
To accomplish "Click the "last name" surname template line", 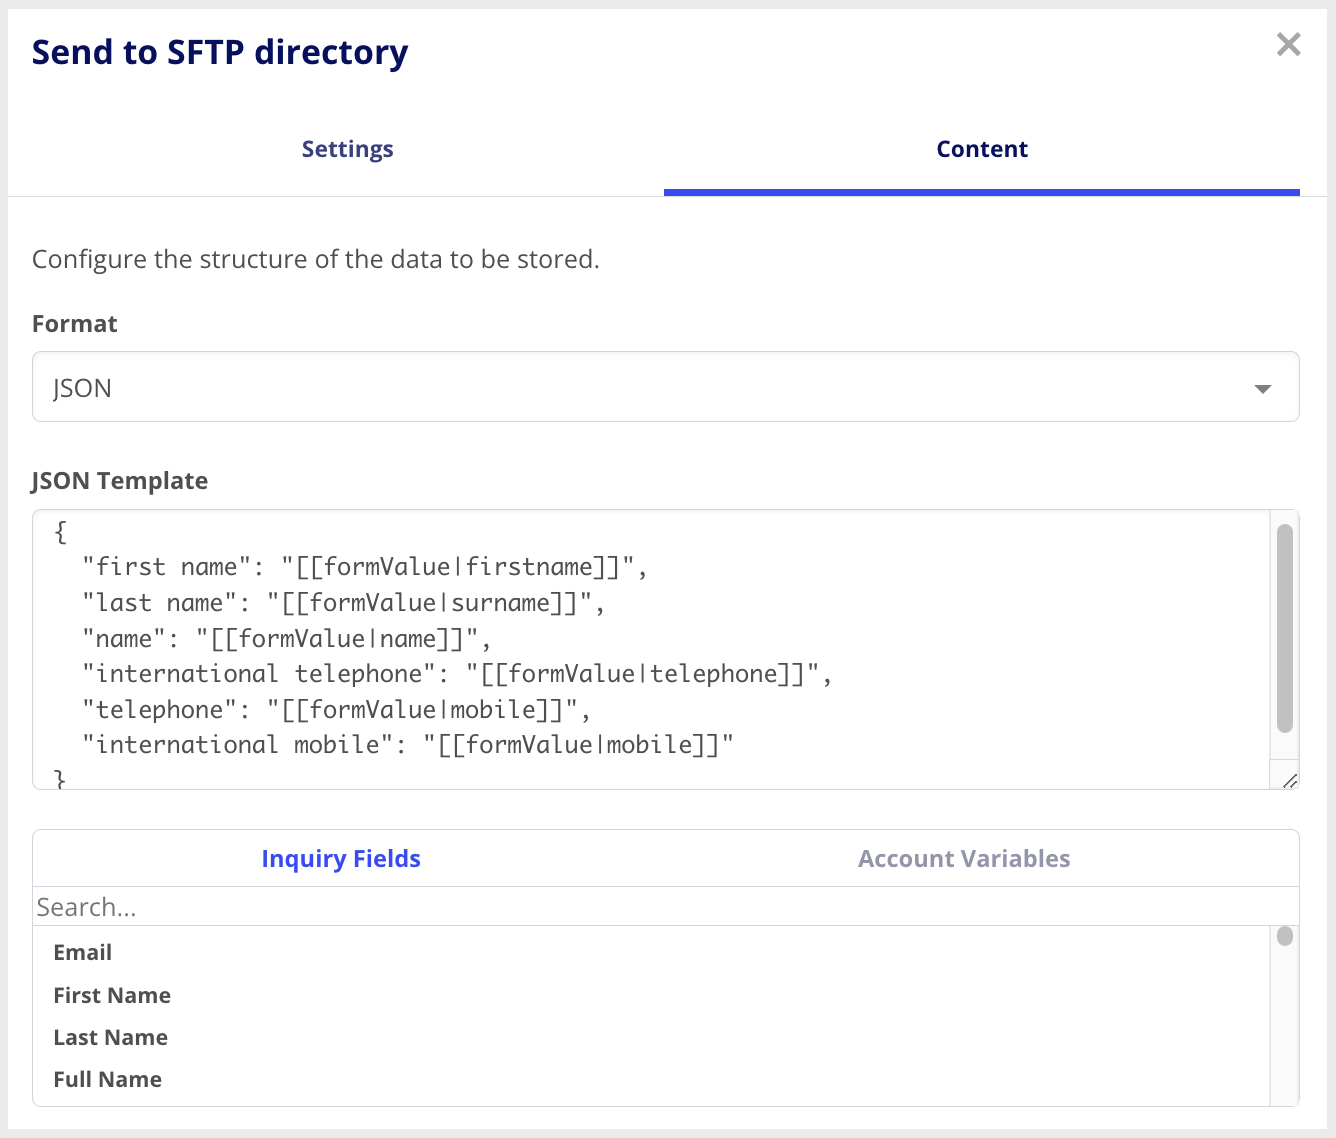I will pos(344,603).
